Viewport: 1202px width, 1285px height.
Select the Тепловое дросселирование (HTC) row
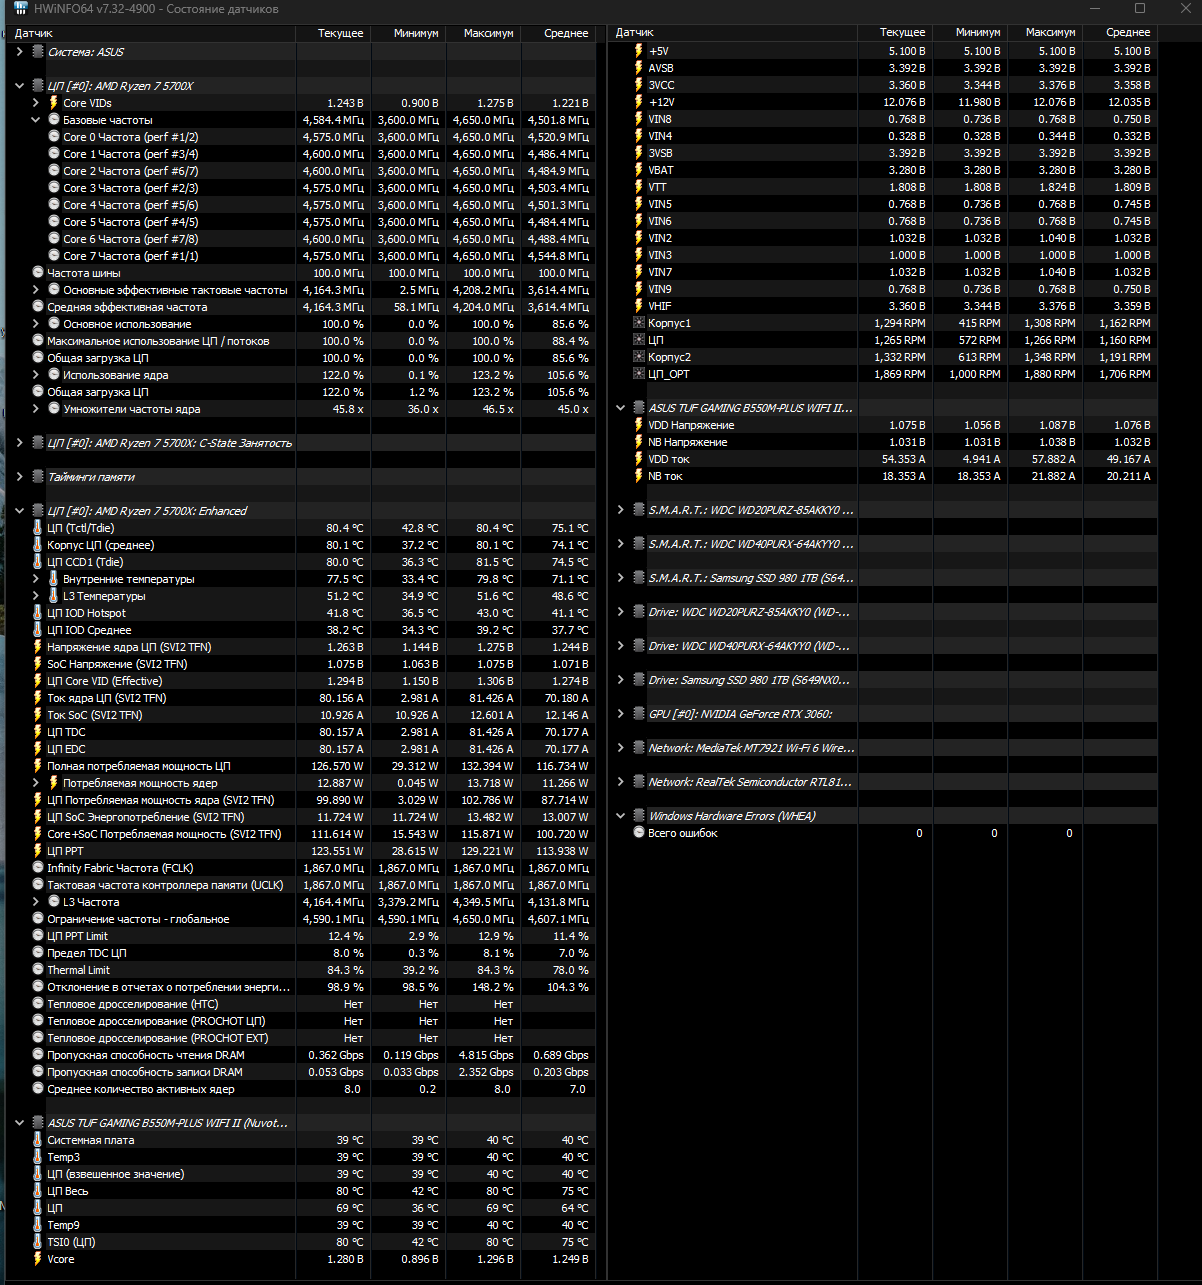pos(300,1004)
